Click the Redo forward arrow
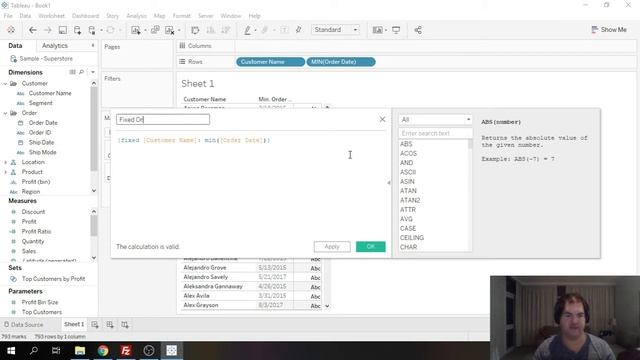Viewport: 640px width, 360px height. point(47,30)
